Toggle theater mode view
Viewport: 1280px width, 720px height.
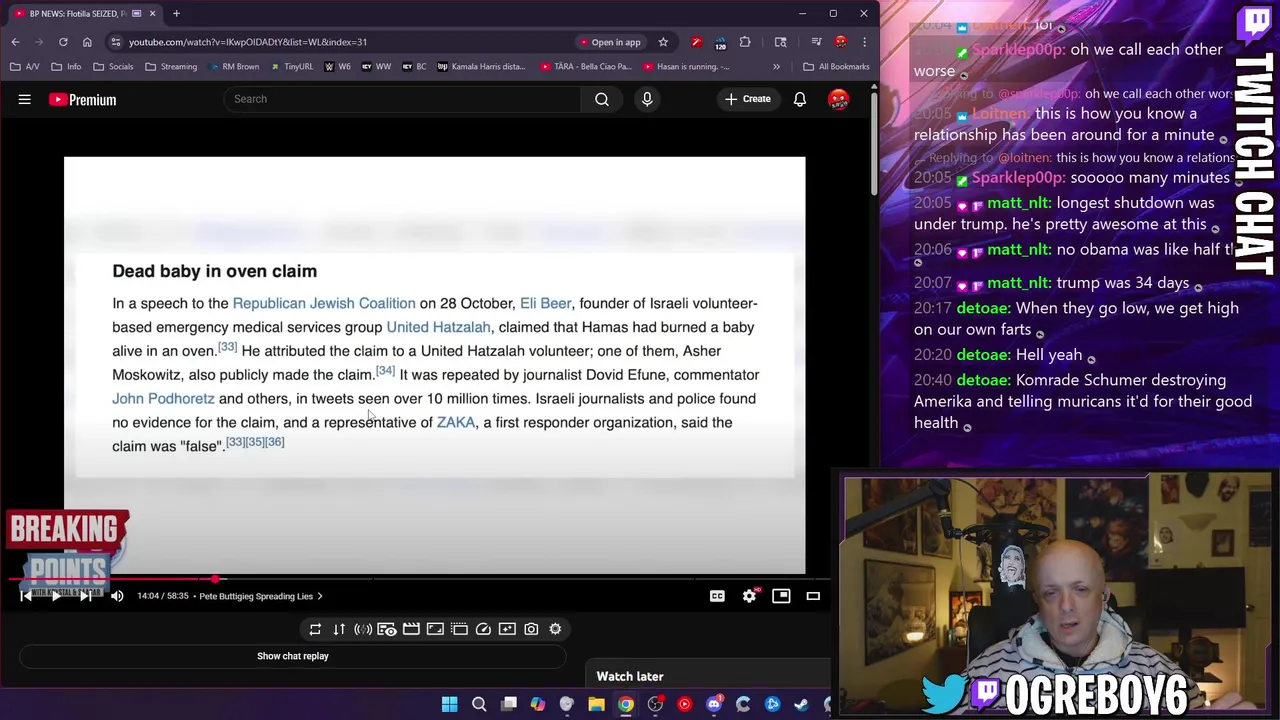(x=813, y=596)
